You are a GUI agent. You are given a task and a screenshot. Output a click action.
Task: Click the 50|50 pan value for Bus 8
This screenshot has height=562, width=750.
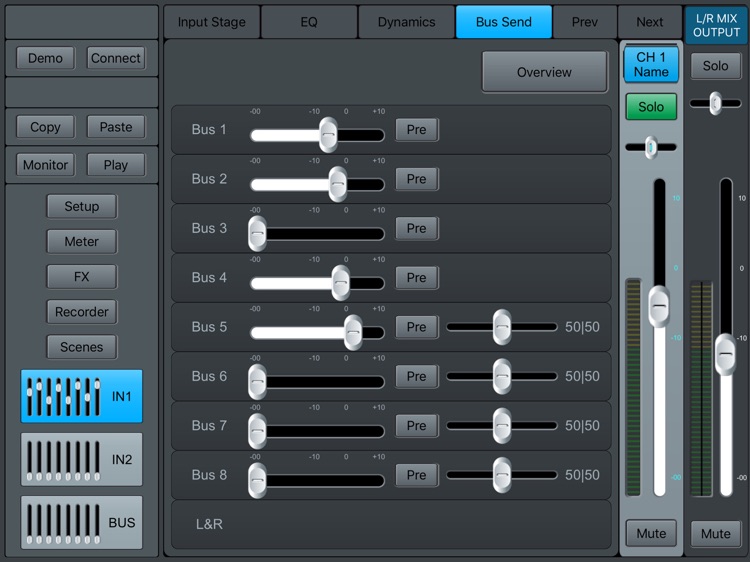pyautogui.click(x=582, y=475)
